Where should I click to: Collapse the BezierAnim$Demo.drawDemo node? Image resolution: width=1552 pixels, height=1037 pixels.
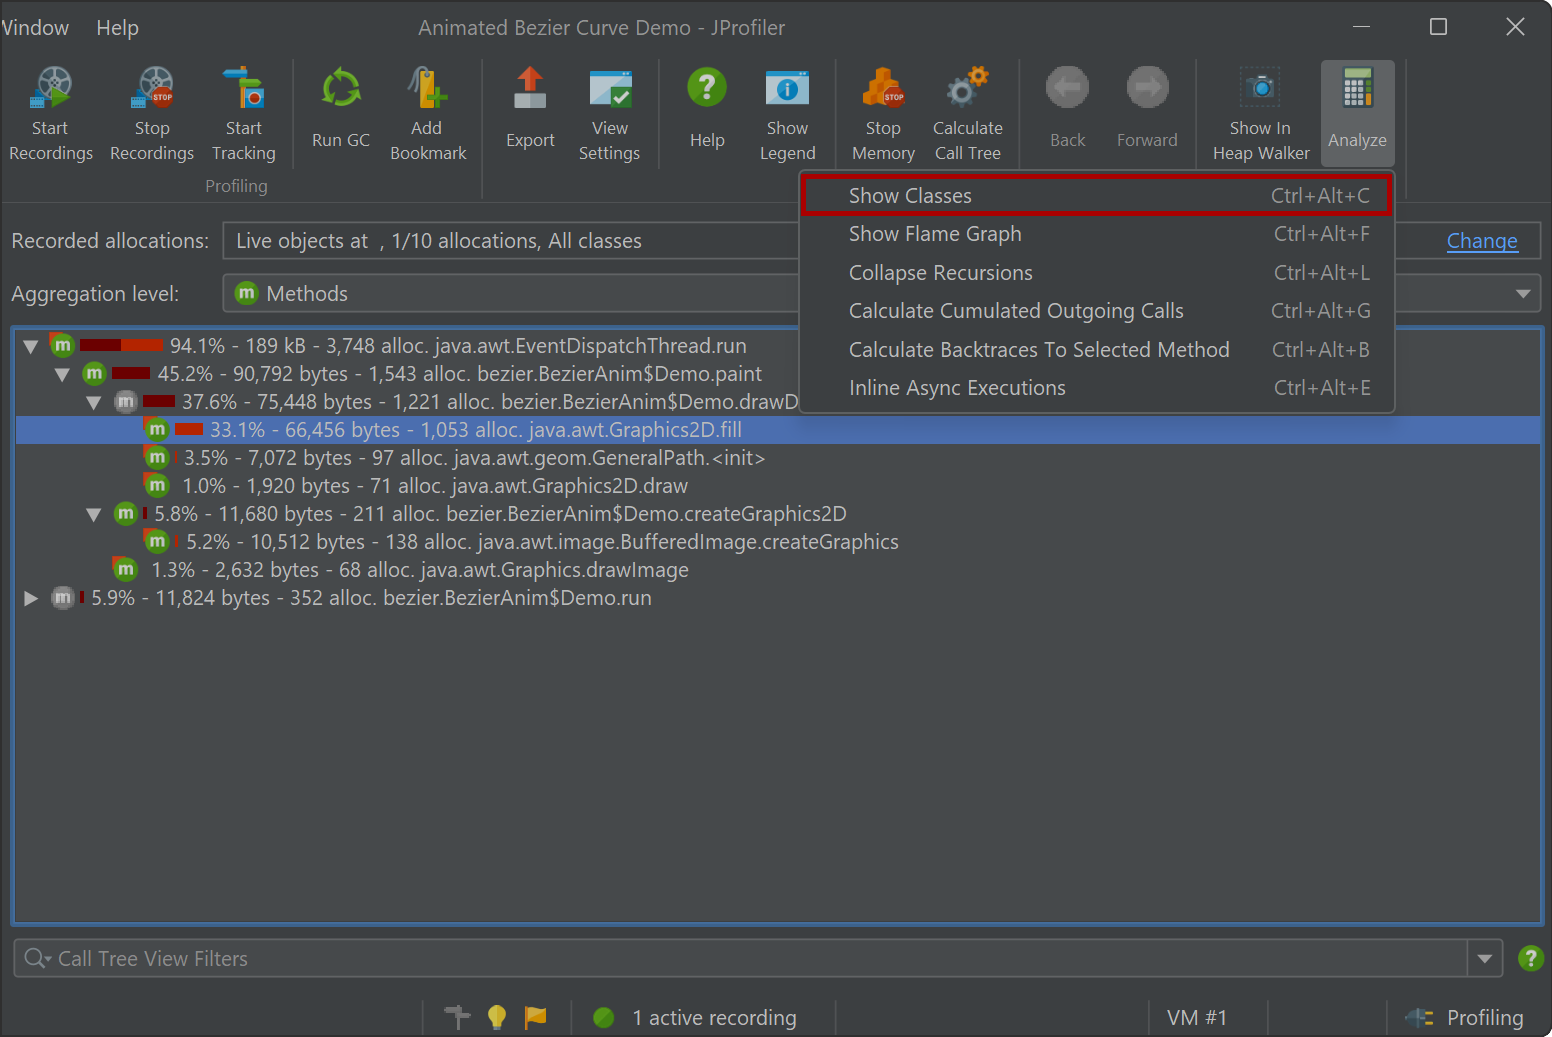93,402
